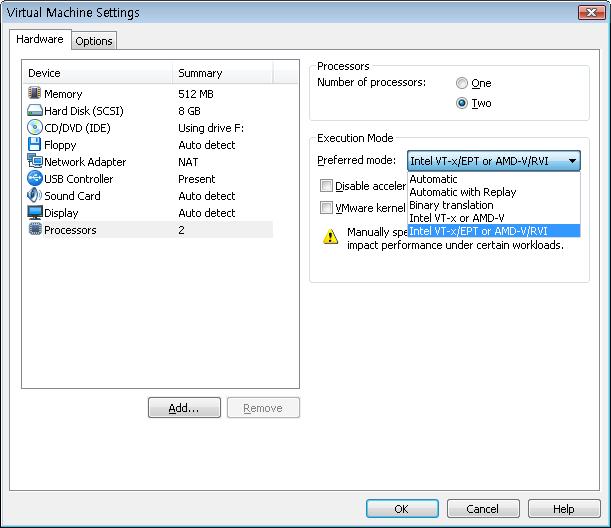The width and height of the screenshot is (611, 528).
Task: Select the Floppy disk icon
Action: [34, 145]
